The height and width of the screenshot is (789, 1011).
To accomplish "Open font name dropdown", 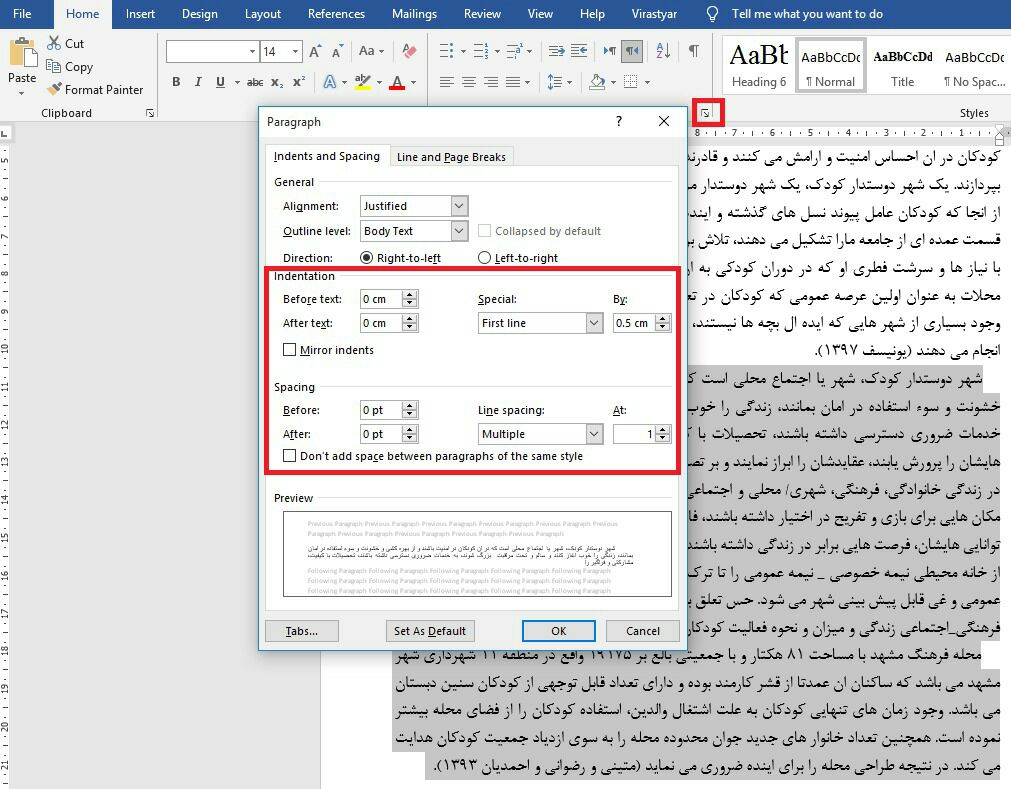I will (x=252, y=52).
